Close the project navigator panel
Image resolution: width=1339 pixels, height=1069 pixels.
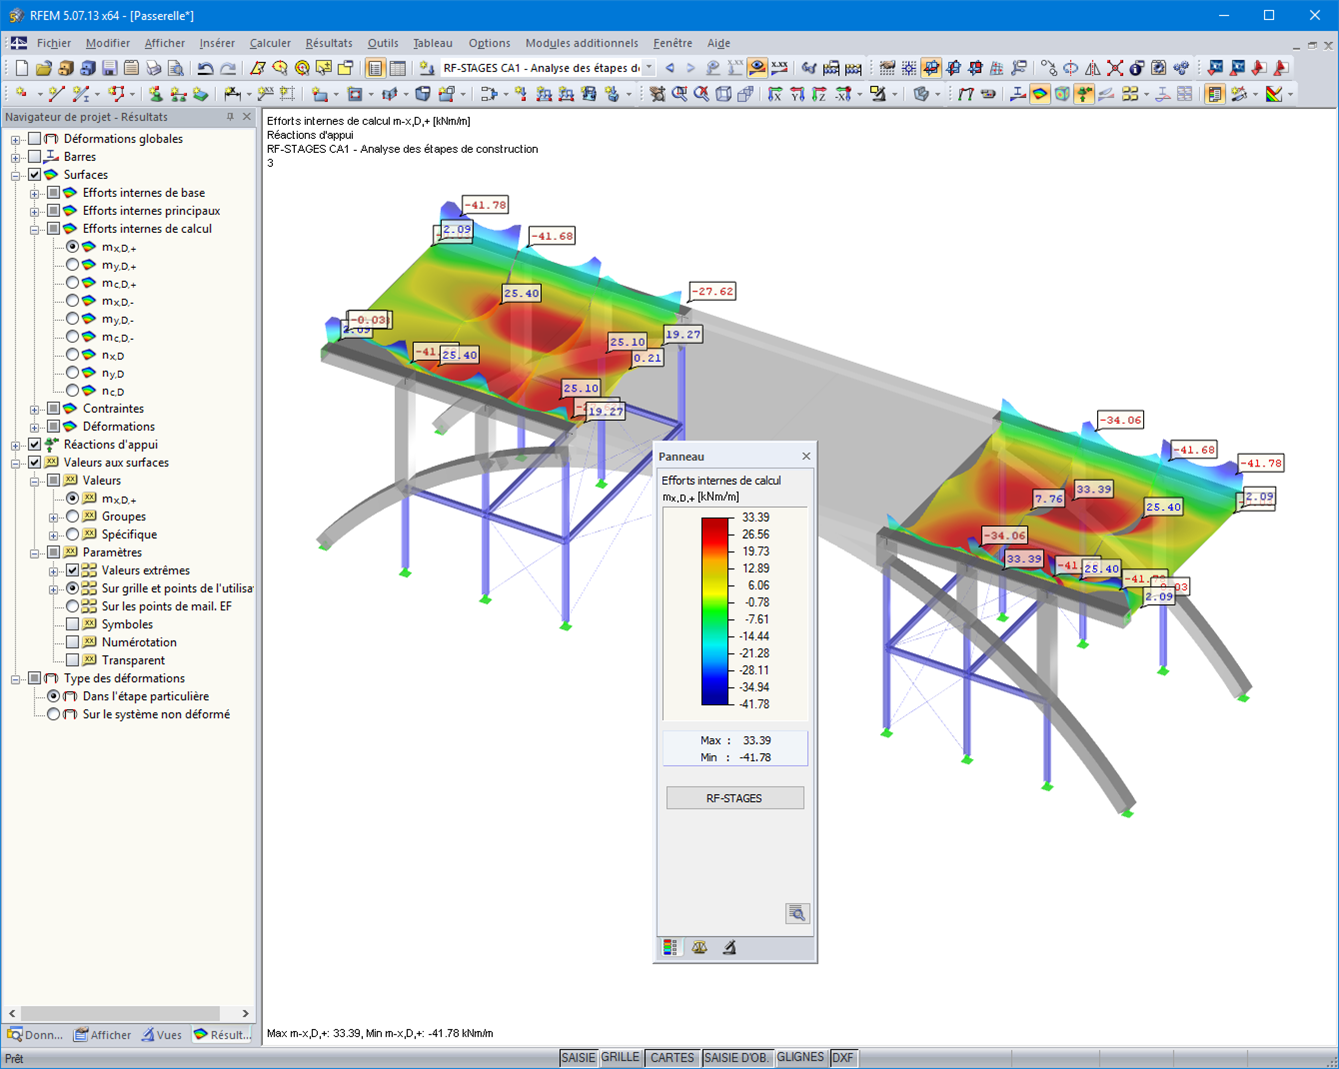point(247,117)
